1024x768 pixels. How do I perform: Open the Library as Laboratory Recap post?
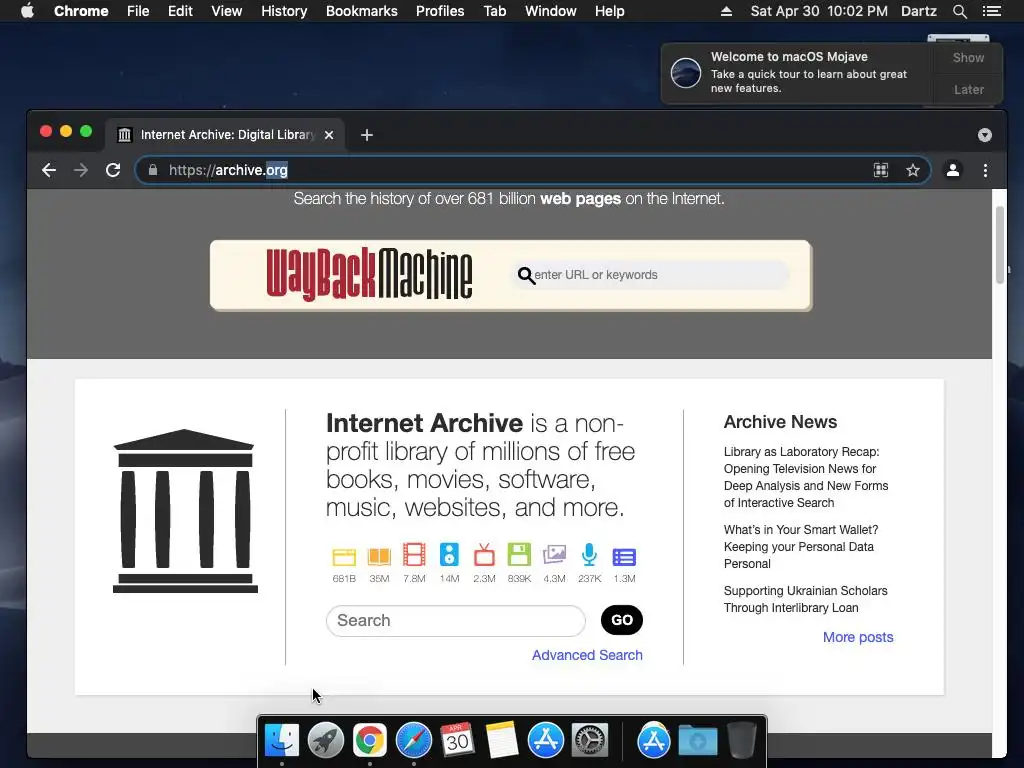(x=806, y=477)
